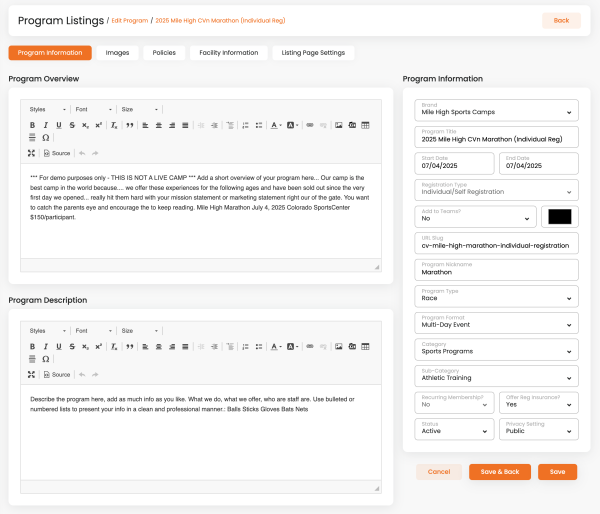Screen dimensions: 600x514
Task: Insert block quote in Program Overview editor
Action: (130, 125)
